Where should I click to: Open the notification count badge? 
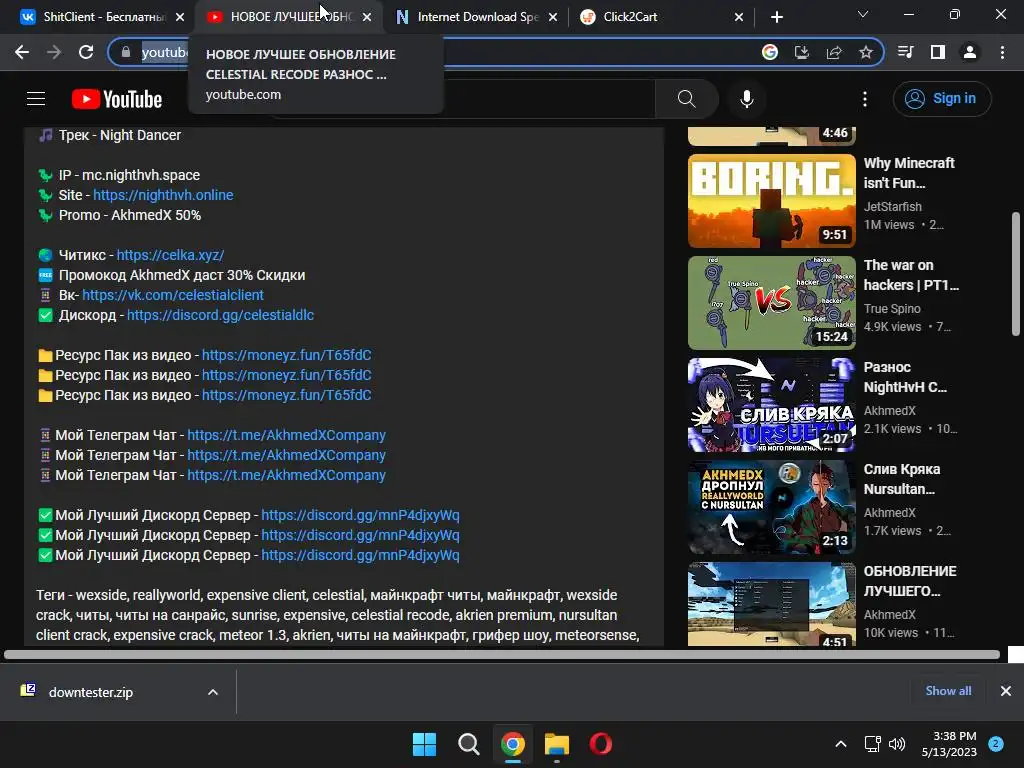pyautogui.click(x=996, y=744)
